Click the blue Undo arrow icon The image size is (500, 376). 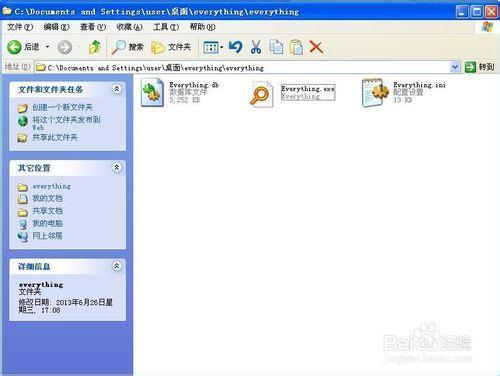click(235, 47)
